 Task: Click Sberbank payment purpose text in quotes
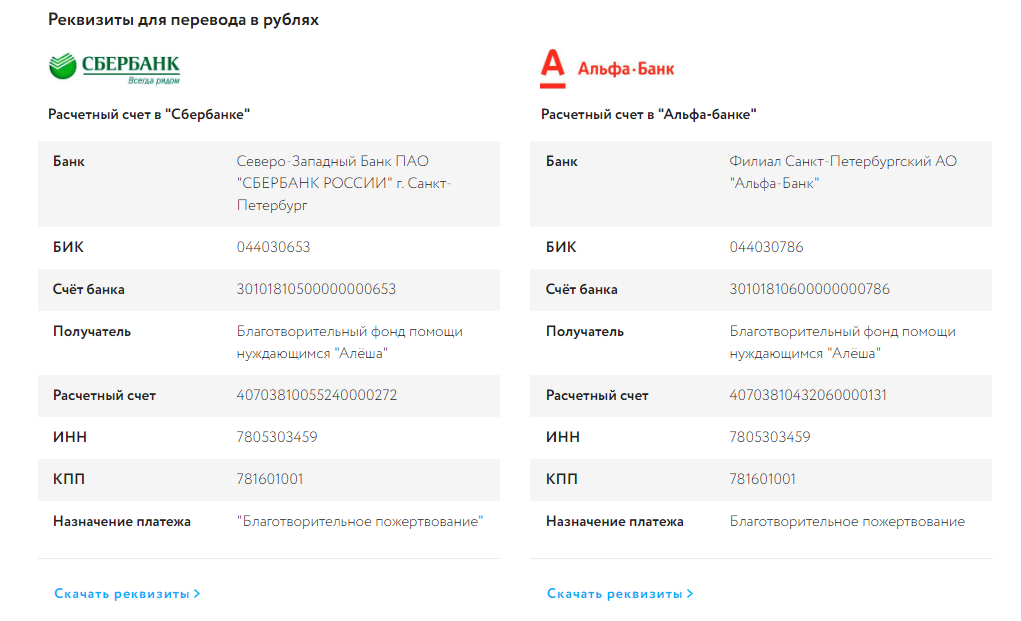pyautogui.click(x=360, y=521)
